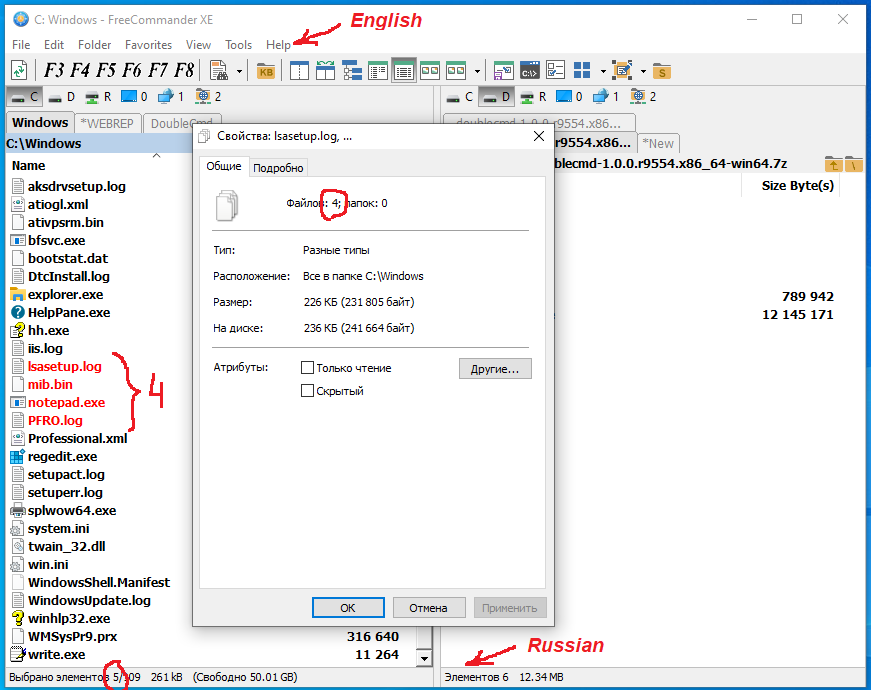Click the F5 copy button
The image size is (871, 690).
pos(106,71)
